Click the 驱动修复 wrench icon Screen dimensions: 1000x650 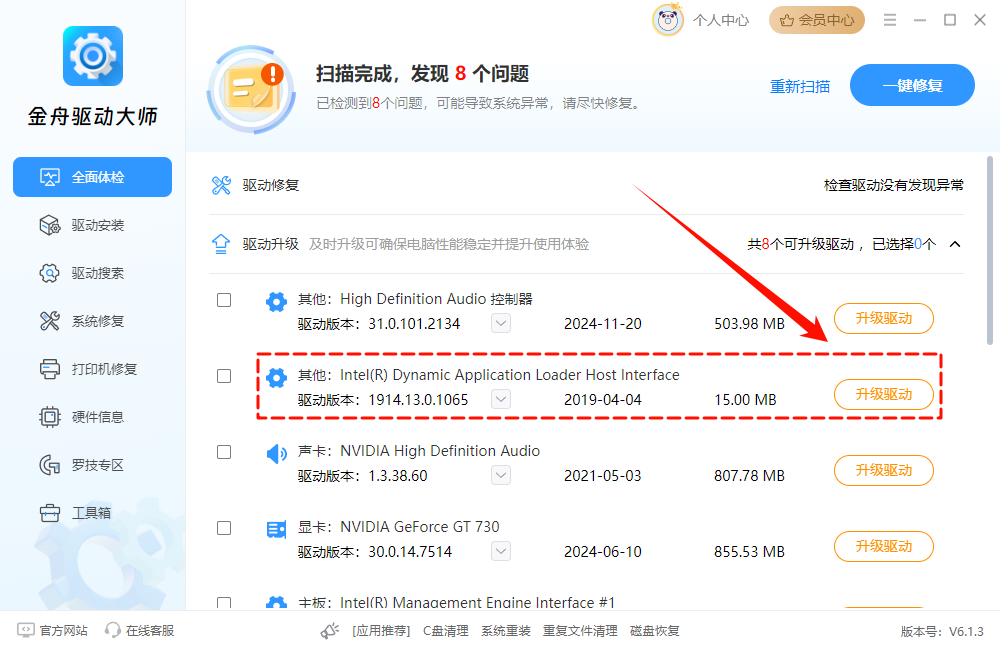click(221, 185)
